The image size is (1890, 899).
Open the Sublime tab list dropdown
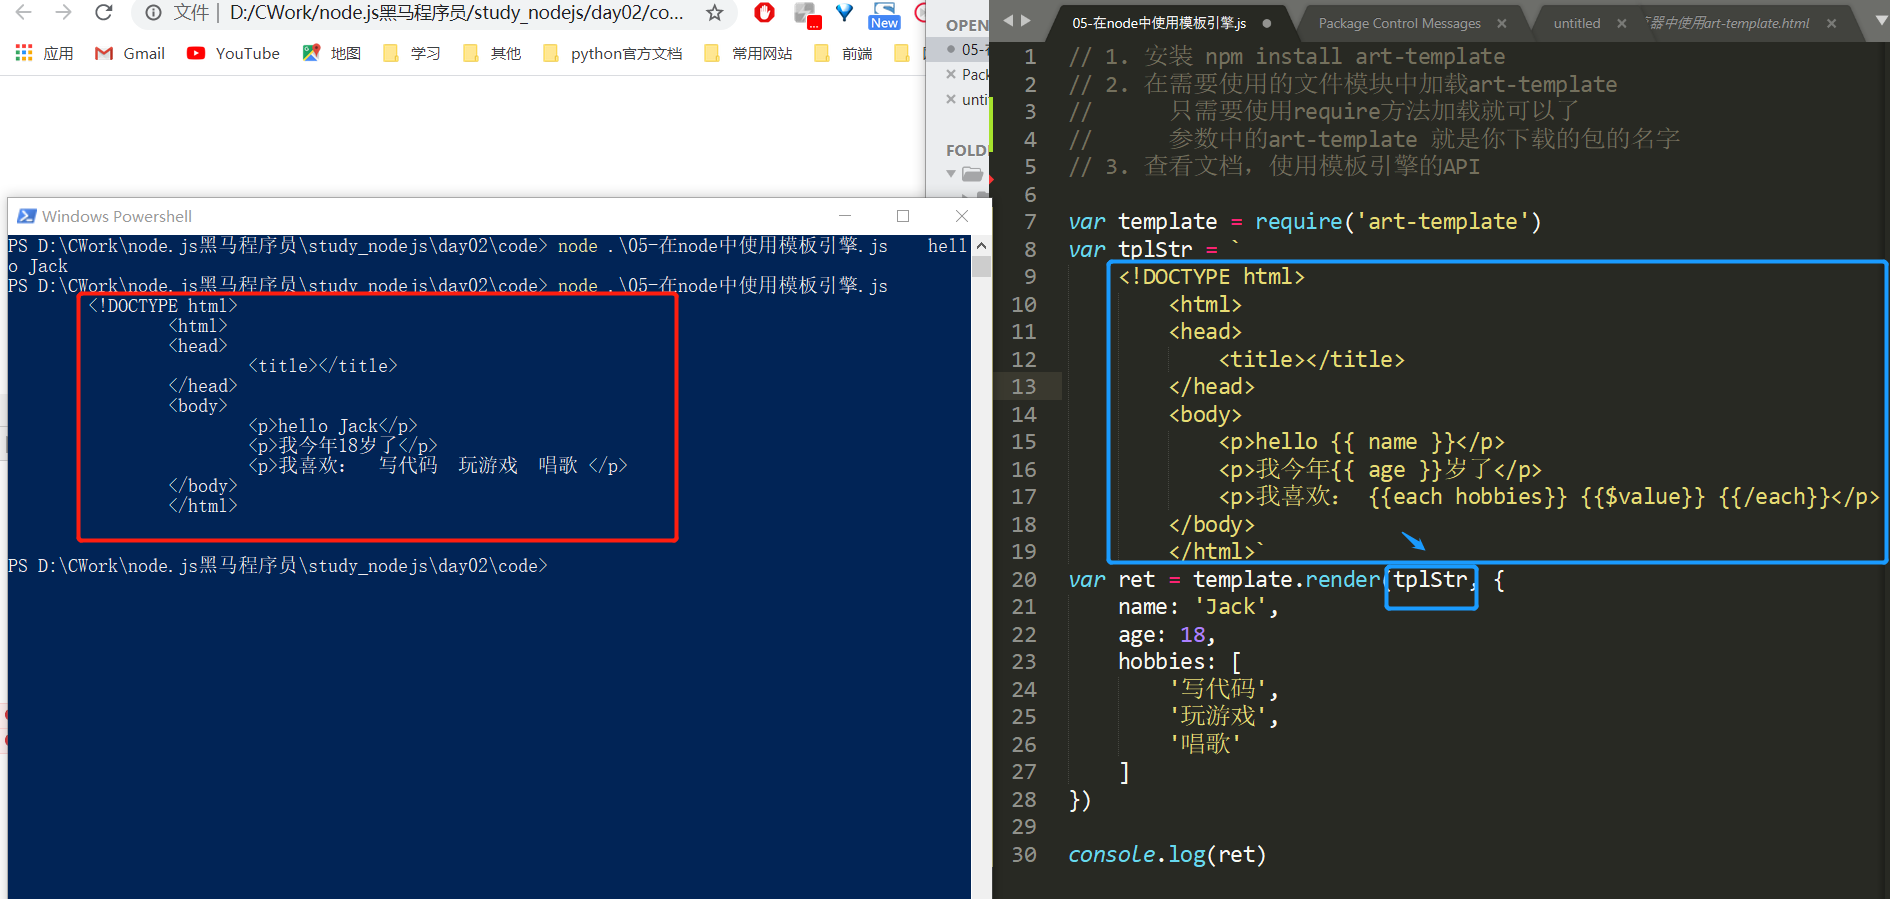[x=1882, y=21]
